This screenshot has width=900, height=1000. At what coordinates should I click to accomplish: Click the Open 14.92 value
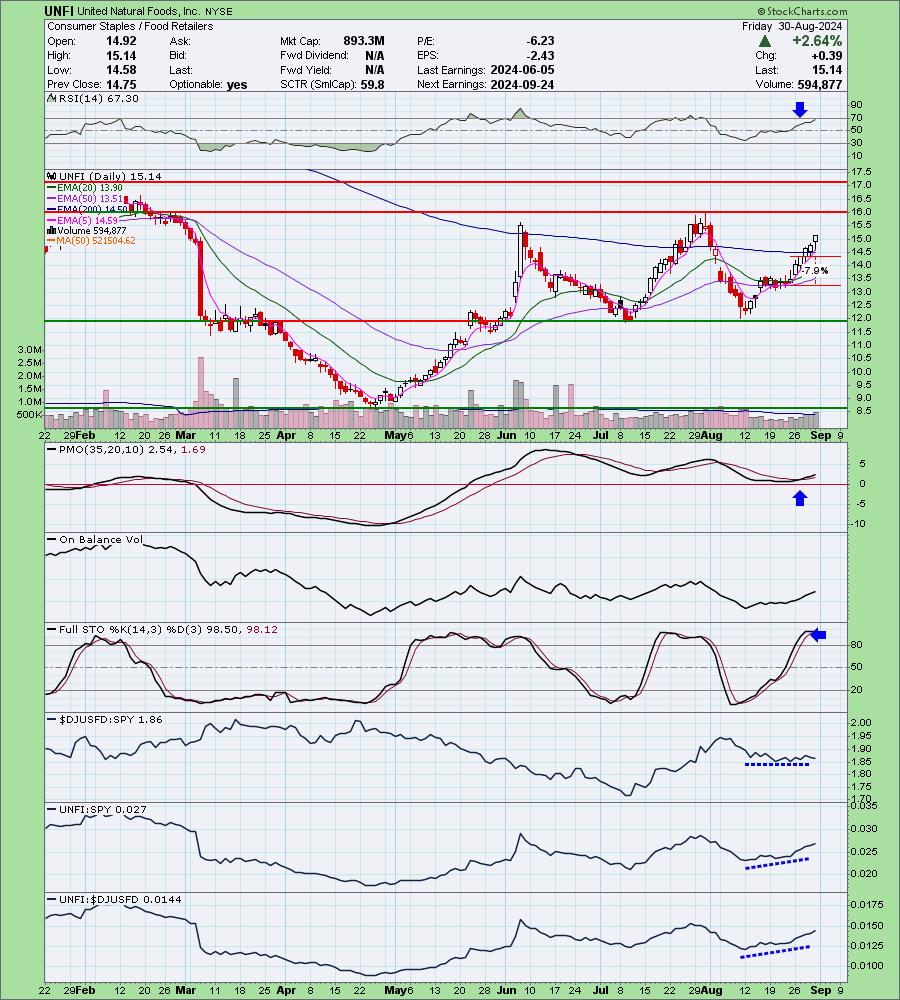point(121,41)
